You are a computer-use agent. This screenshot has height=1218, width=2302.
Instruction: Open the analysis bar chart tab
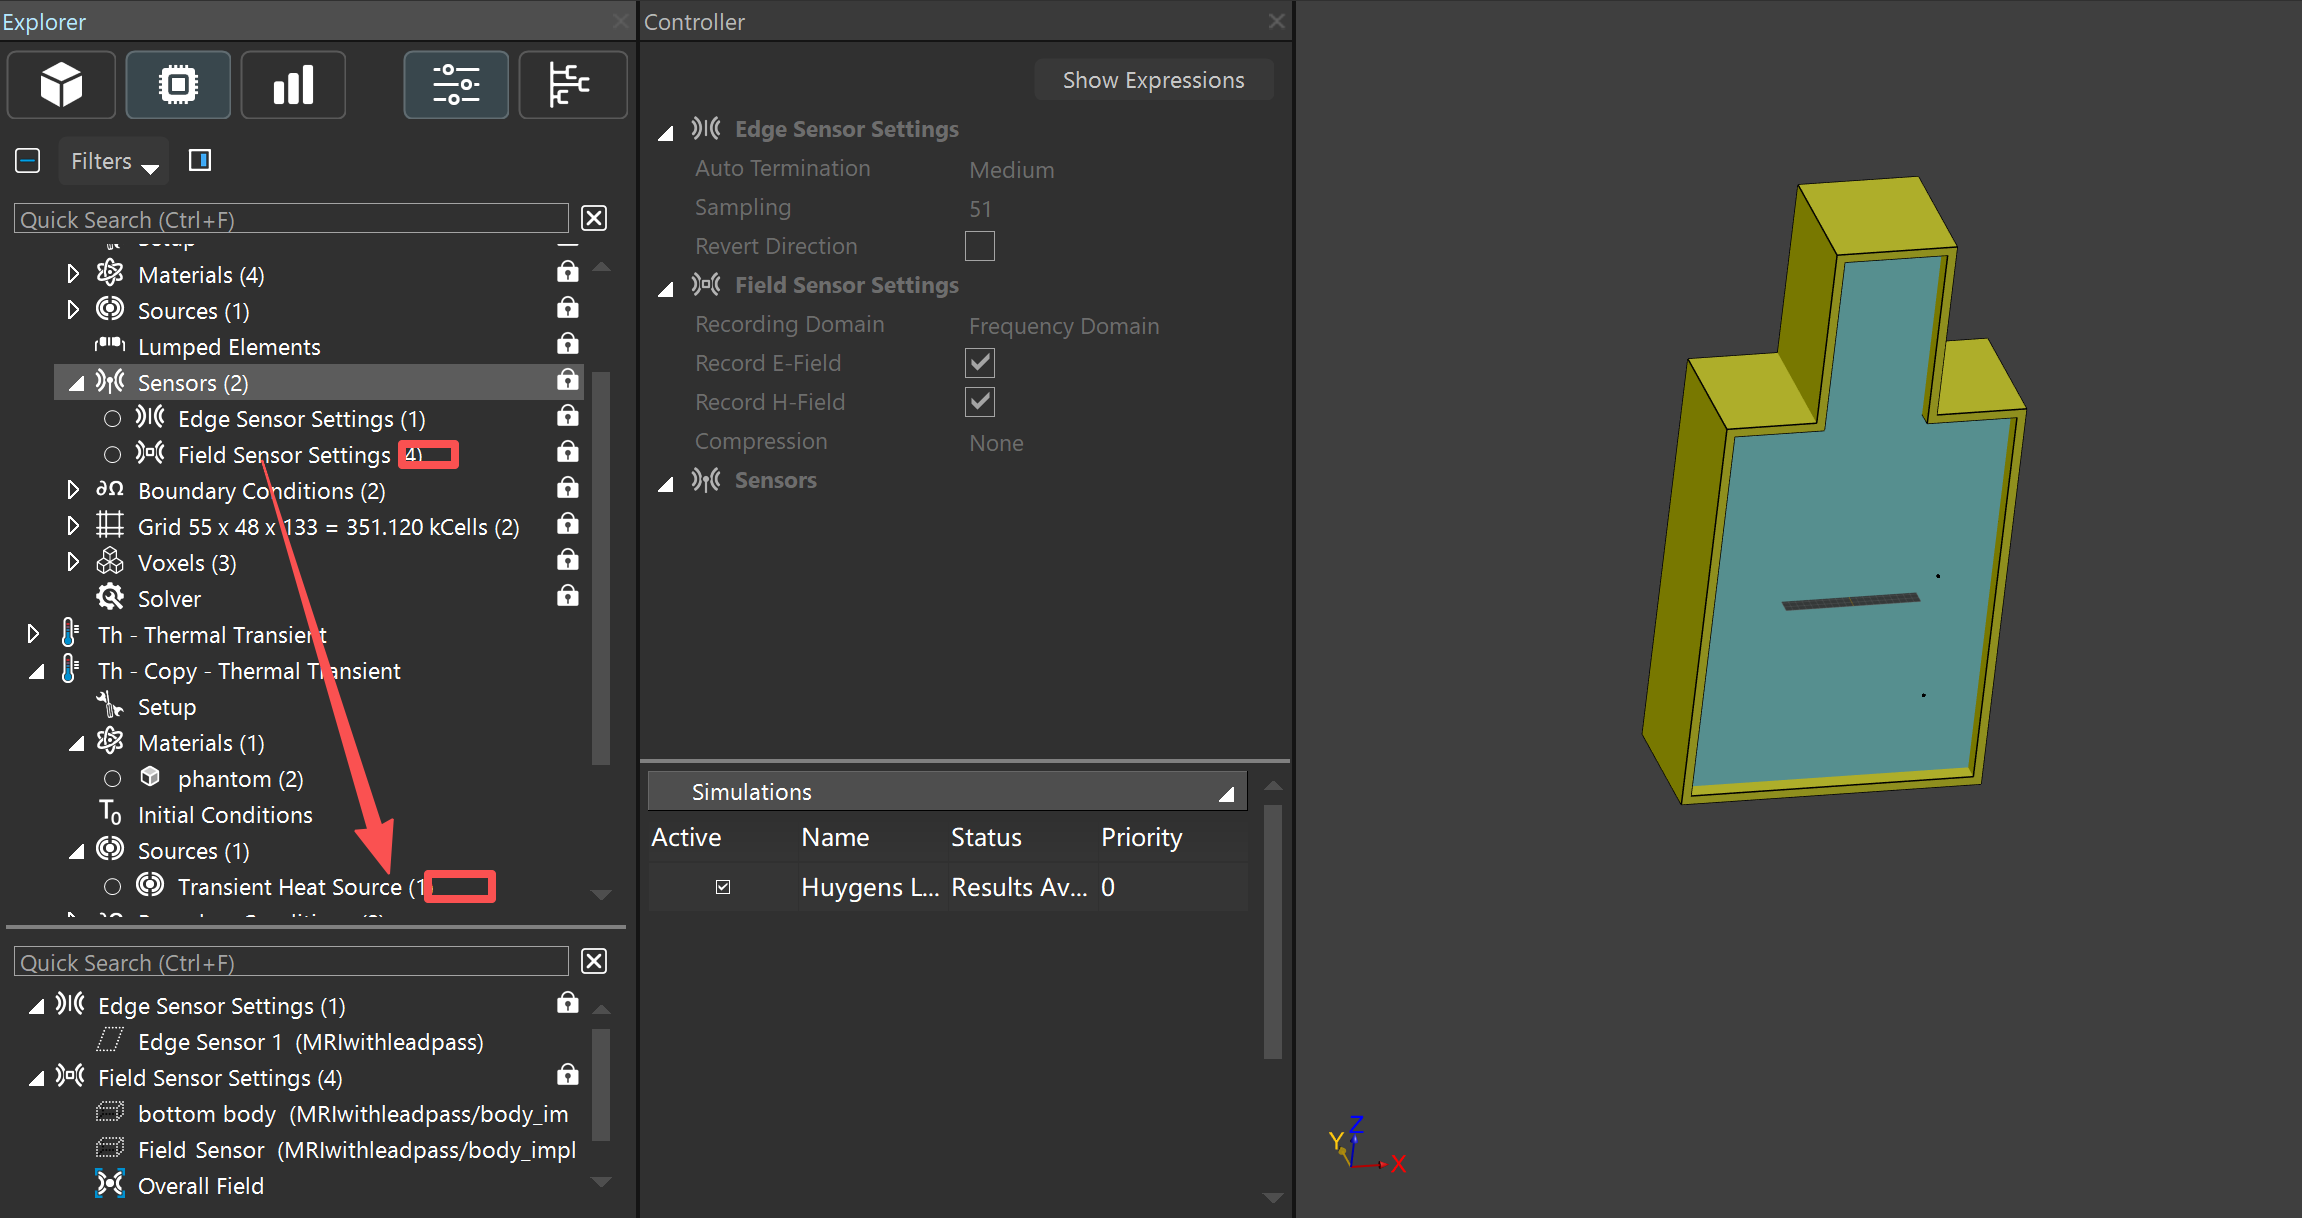[x=293, y=85]
